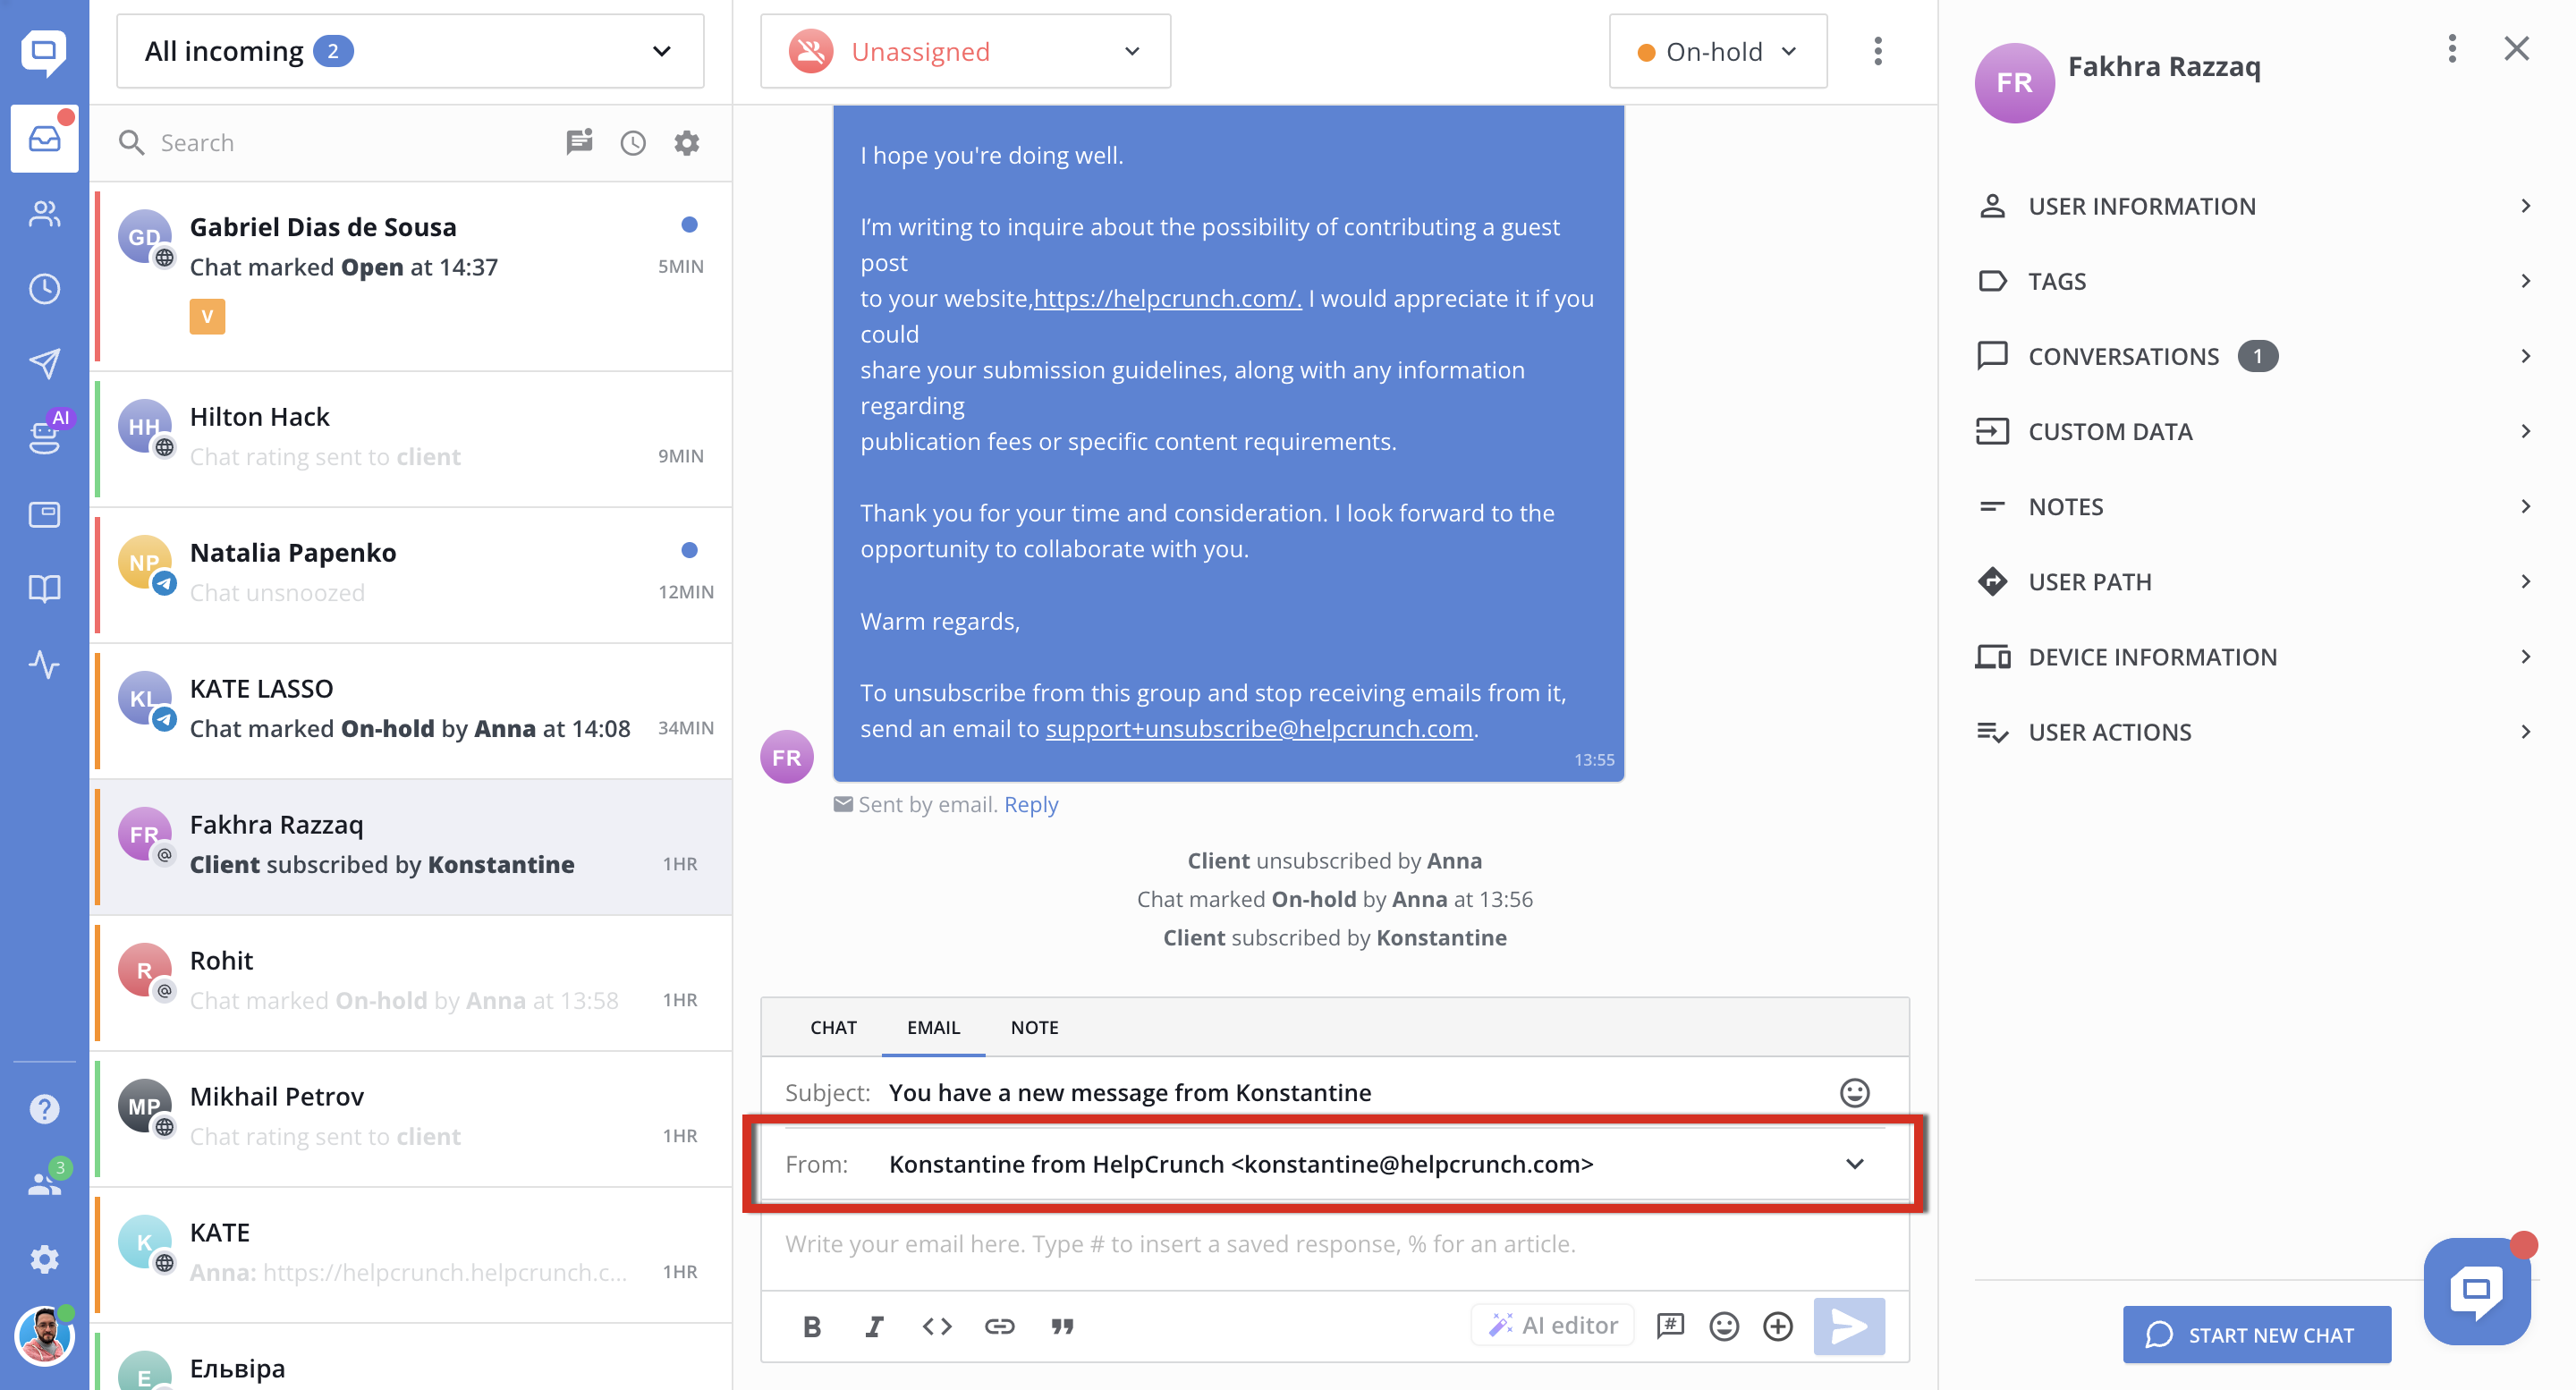Open the help question mark icon

pos(44,1108)
